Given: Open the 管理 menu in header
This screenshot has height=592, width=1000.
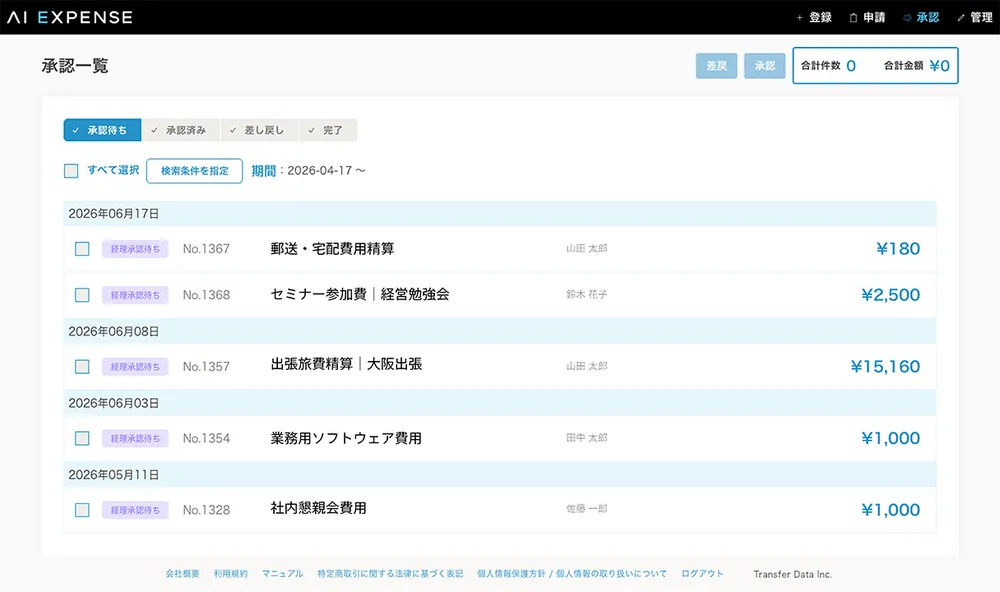Looking at the screenshot, I should [974, 17].
